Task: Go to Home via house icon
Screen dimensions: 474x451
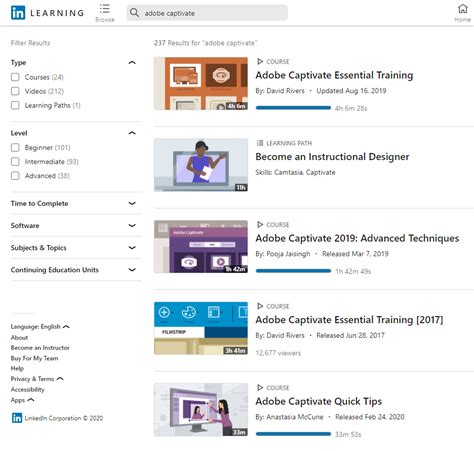Action: point(463,9)
